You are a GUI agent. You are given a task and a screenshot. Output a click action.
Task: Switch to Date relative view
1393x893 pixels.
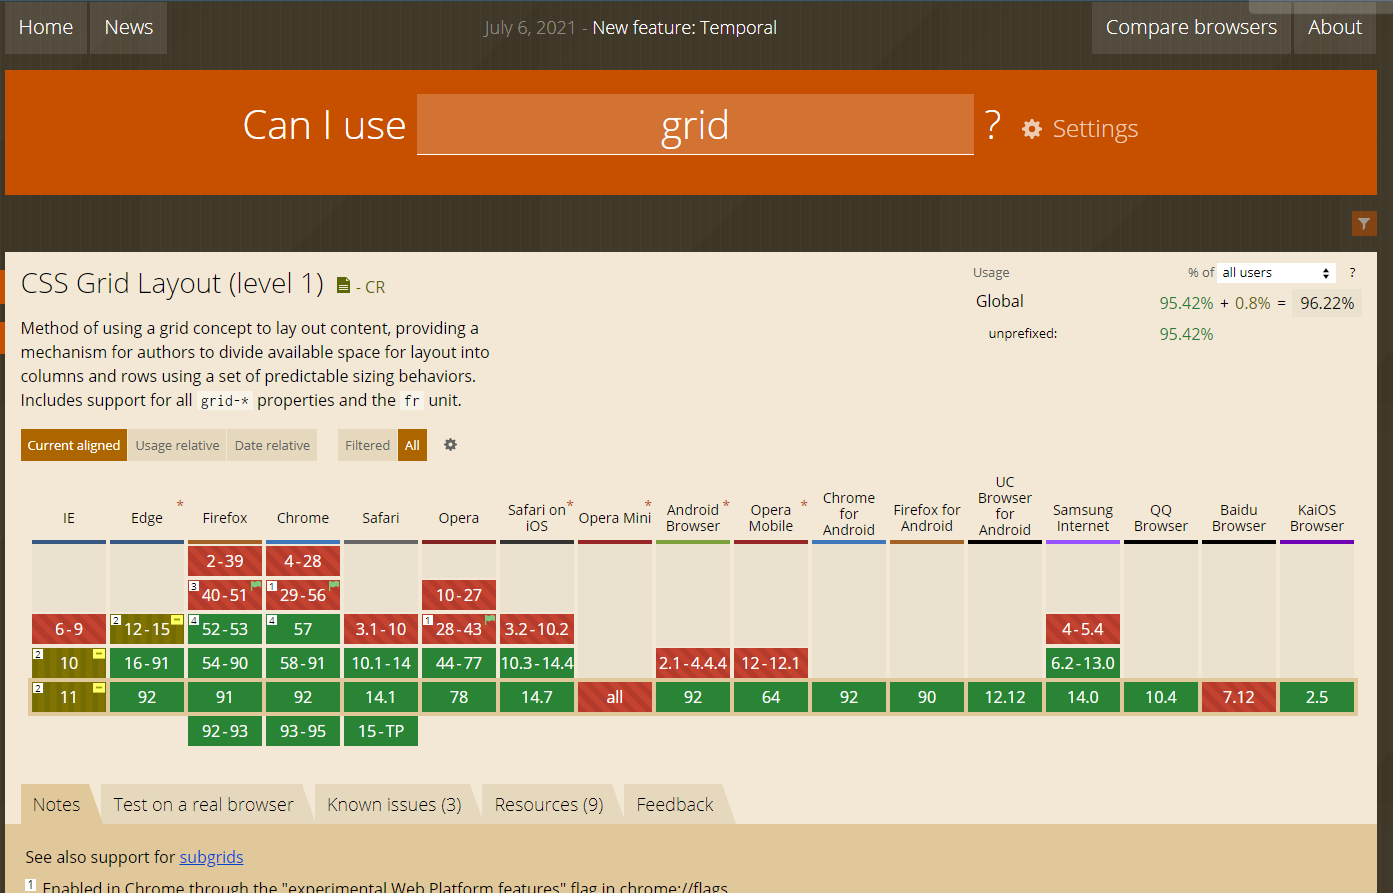(x=272, y=445)
